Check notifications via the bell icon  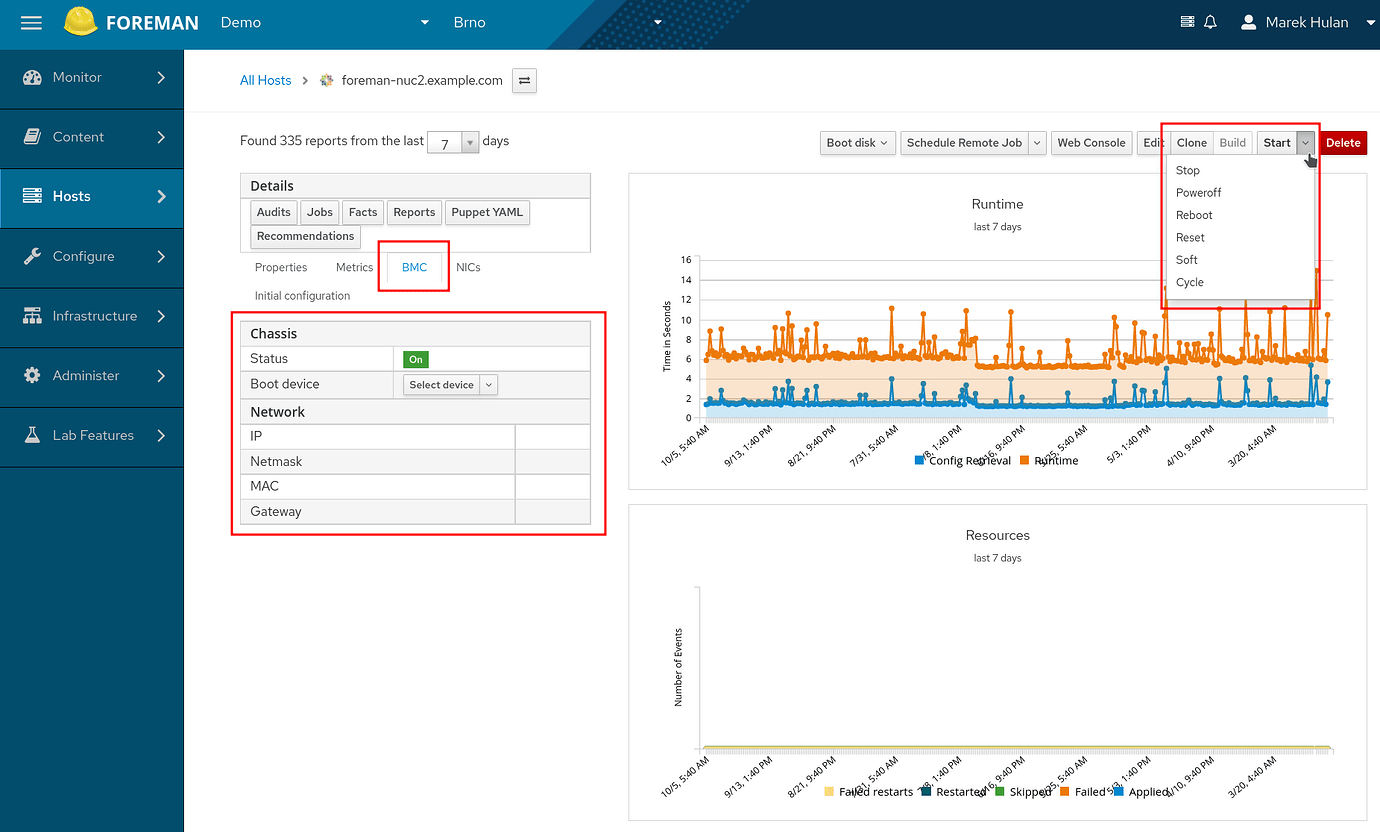click(x=1210, y=21)
